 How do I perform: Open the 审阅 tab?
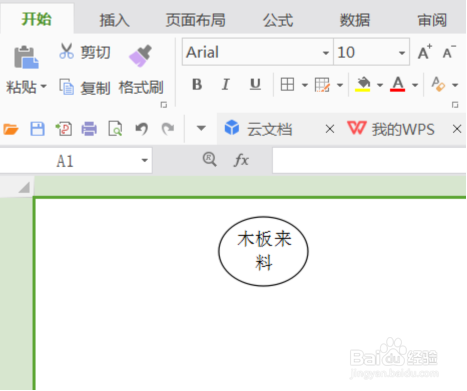click(432, 20)
